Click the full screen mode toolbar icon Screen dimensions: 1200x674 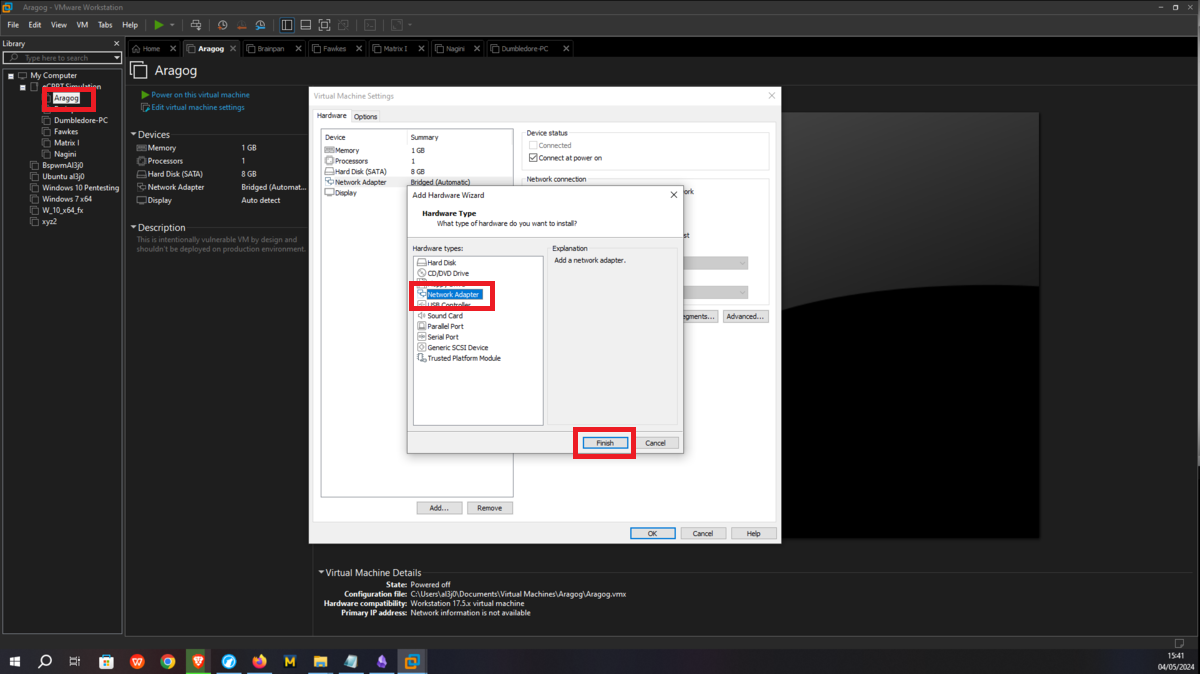pyautogui.click(x=326, y=24)
